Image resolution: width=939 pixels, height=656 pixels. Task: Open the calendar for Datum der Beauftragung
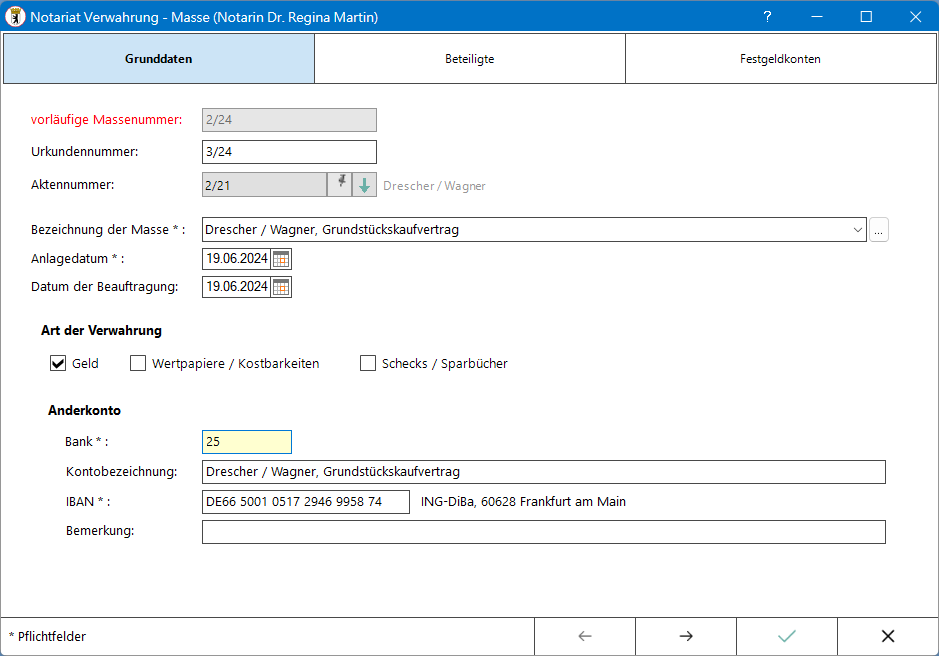point(281,287)
